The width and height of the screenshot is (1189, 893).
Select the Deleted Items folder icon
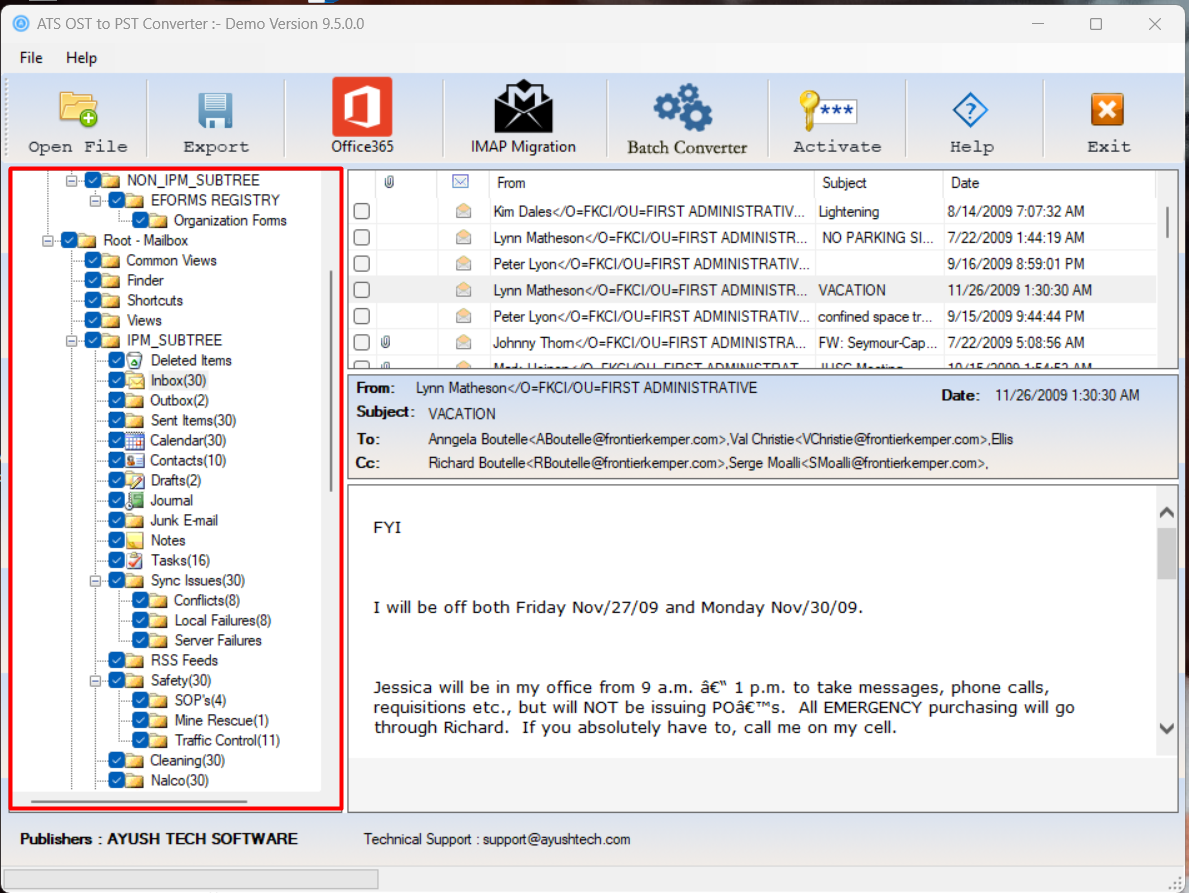click(135, 361)
